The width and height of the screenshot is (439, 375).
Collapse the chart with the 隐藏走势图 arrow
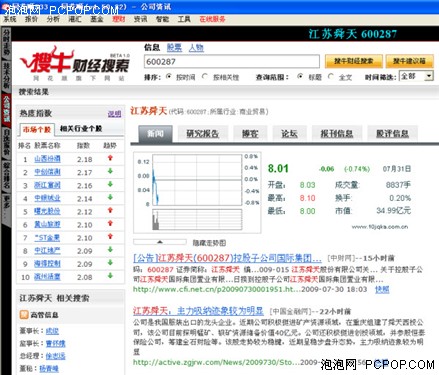click(160, 242)
